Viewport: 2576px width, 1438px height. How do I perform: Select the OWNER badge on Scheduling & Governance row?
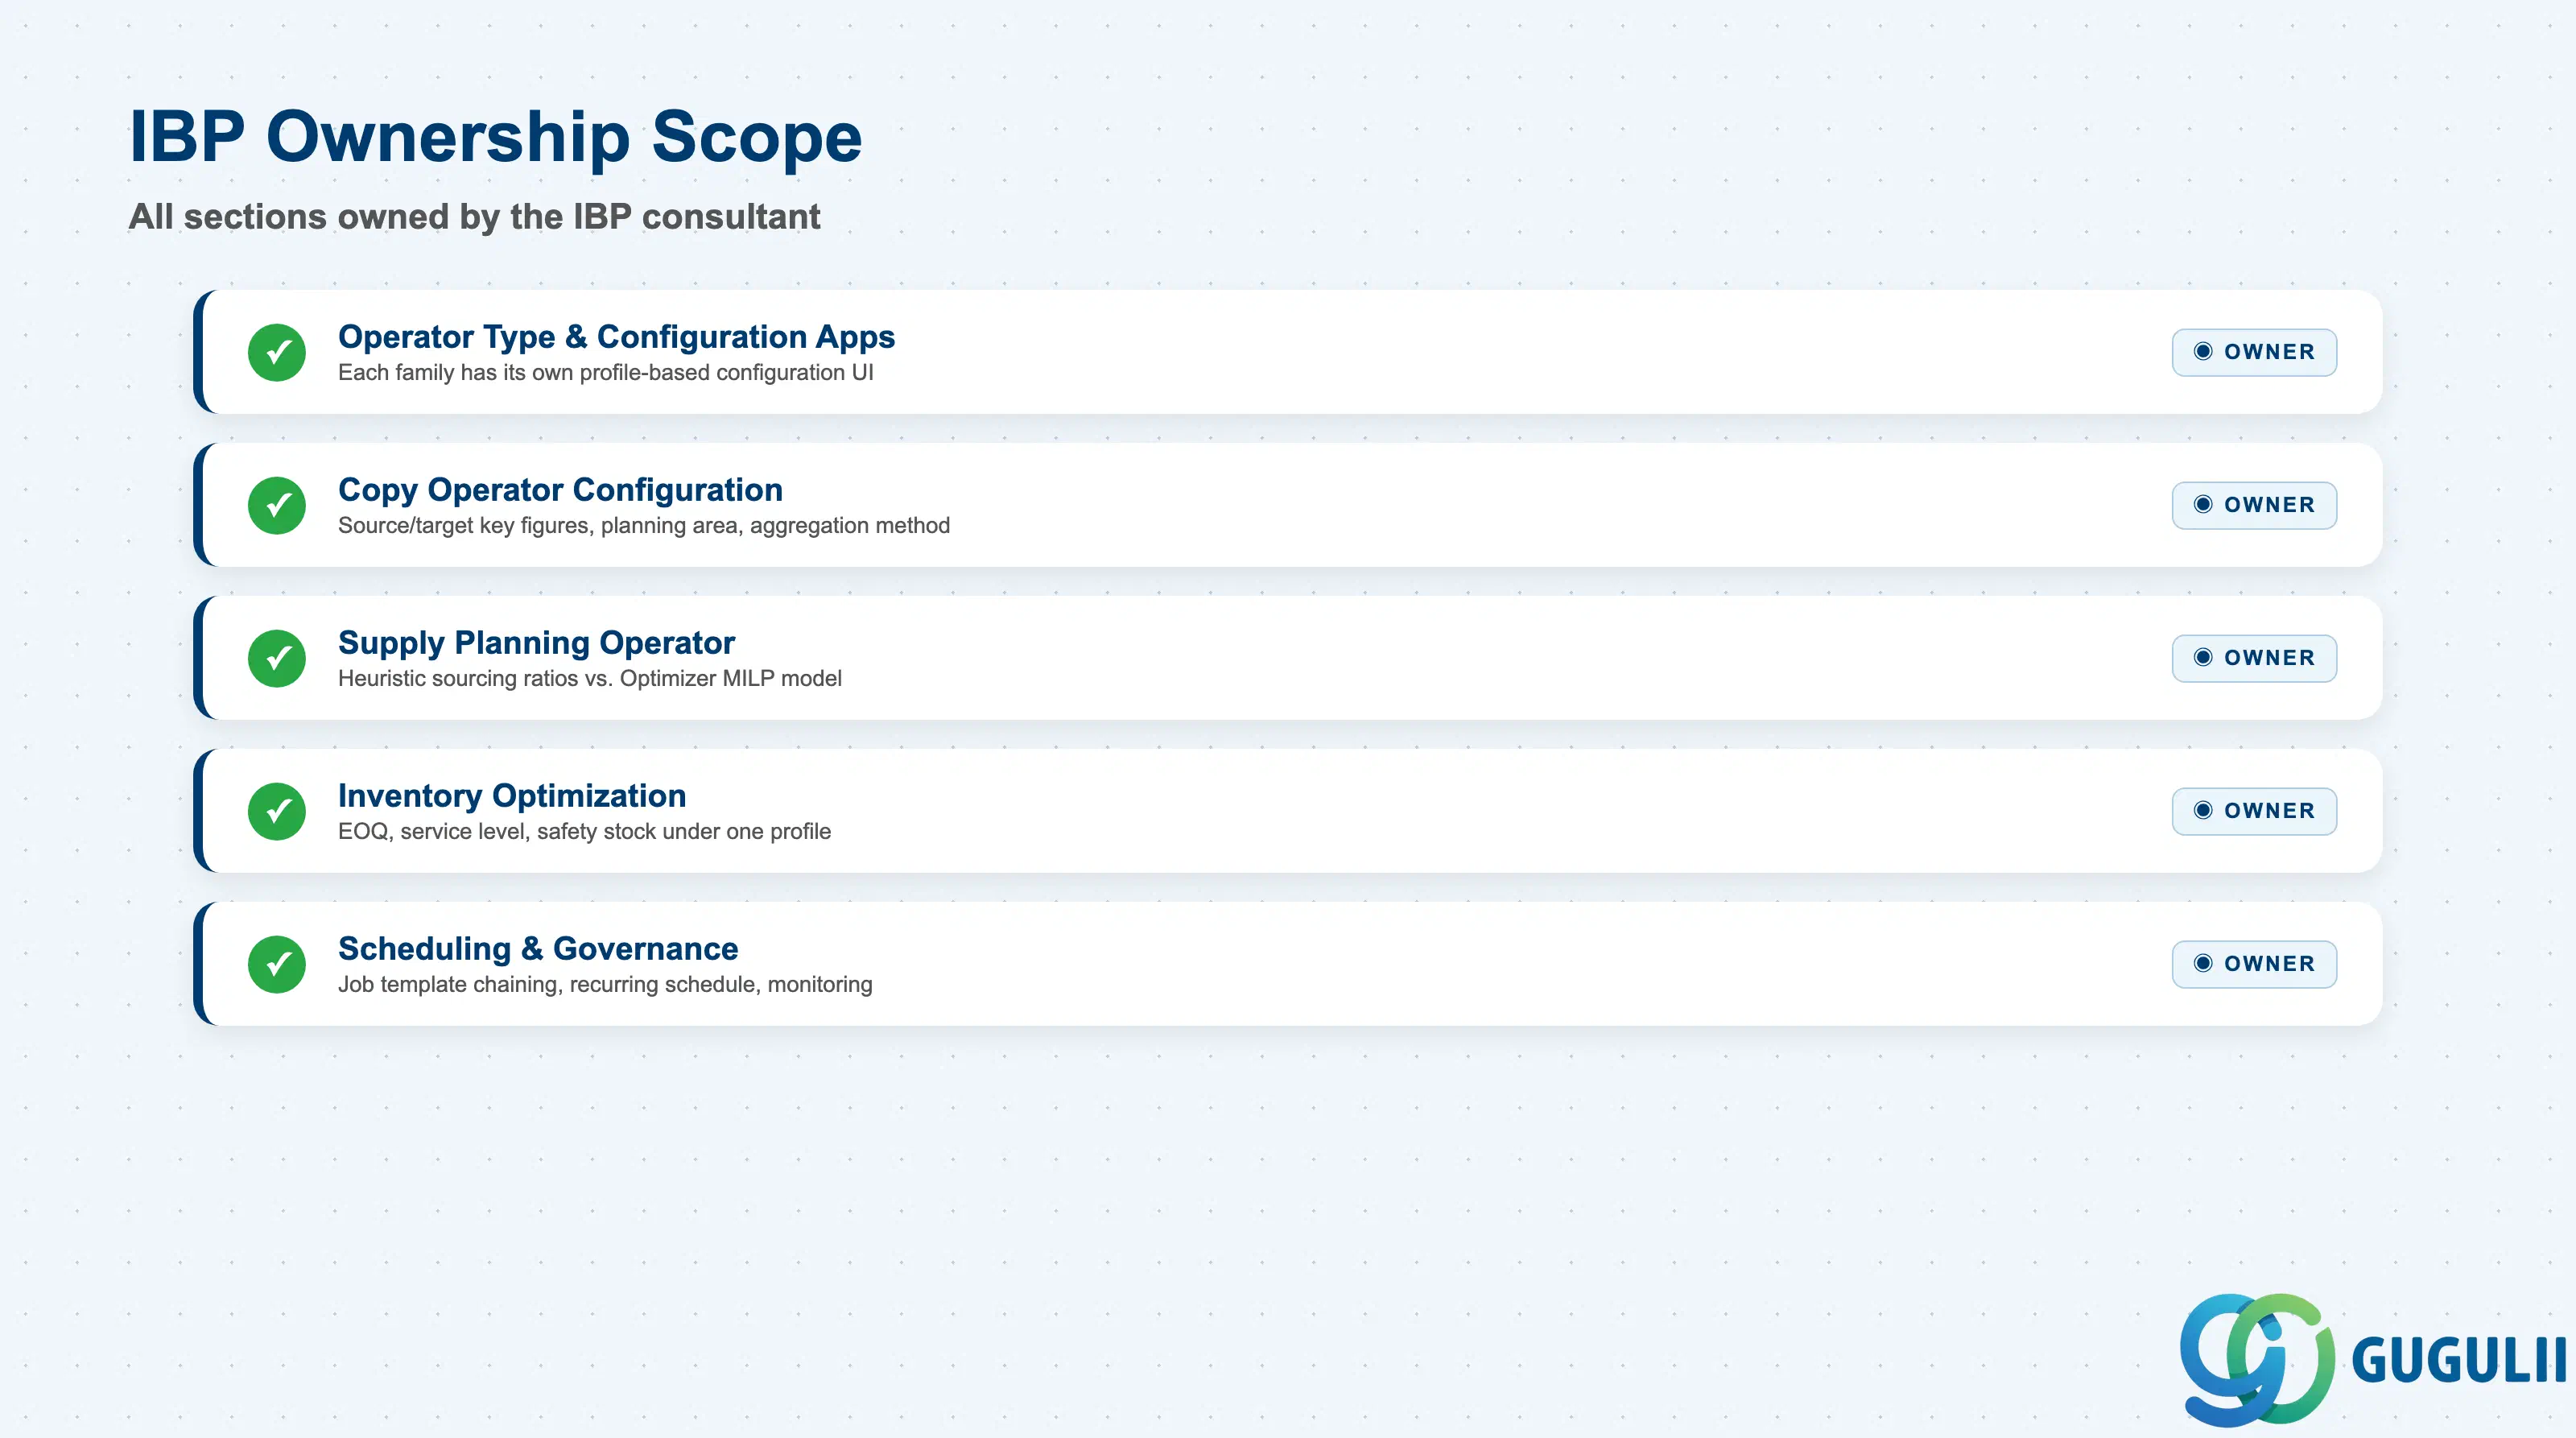pos(2254,964)
